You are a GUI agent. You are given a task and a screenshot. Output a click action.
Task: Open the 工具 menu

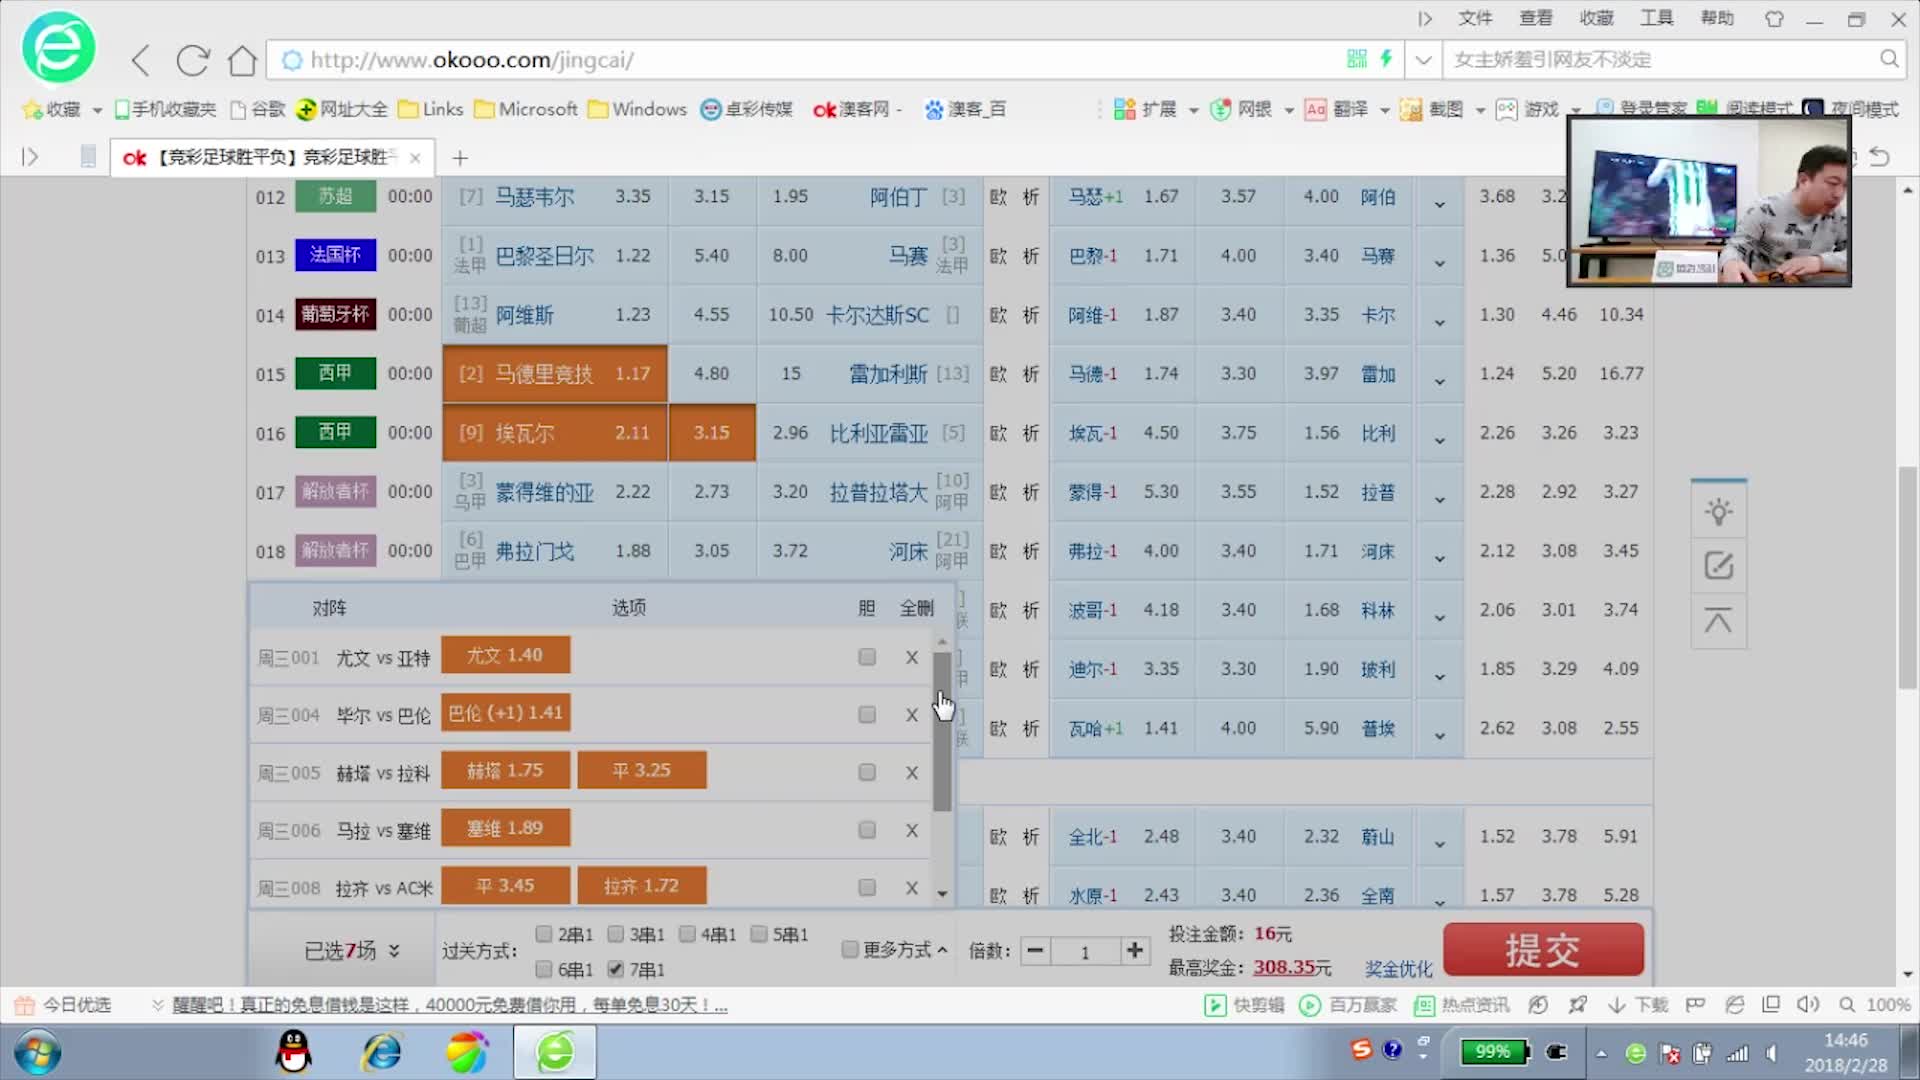pyautogui.click(x=1657, y=18)
